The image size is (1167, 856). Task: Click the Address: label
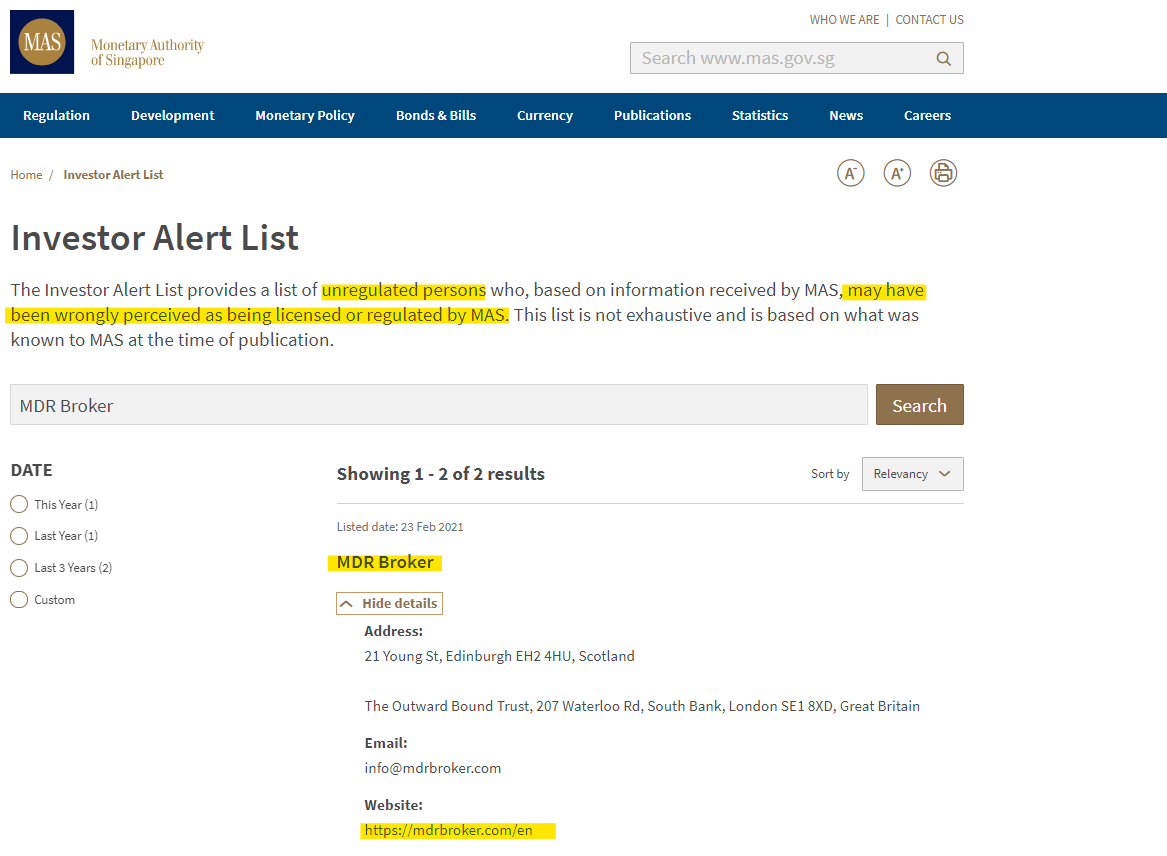[x=394, y=631]
